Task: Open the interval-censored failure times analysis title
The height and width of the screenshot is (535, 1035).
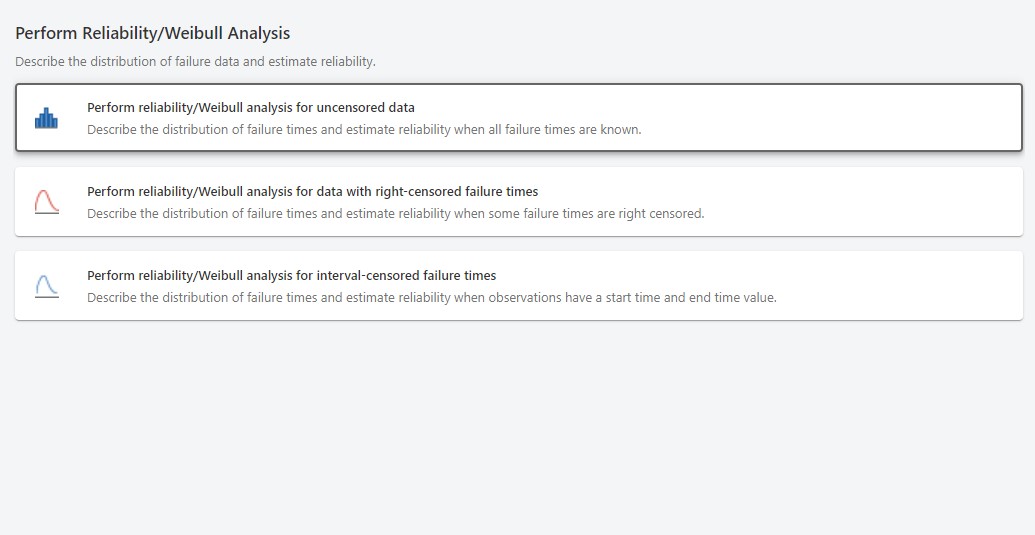Action: (291, 275)
